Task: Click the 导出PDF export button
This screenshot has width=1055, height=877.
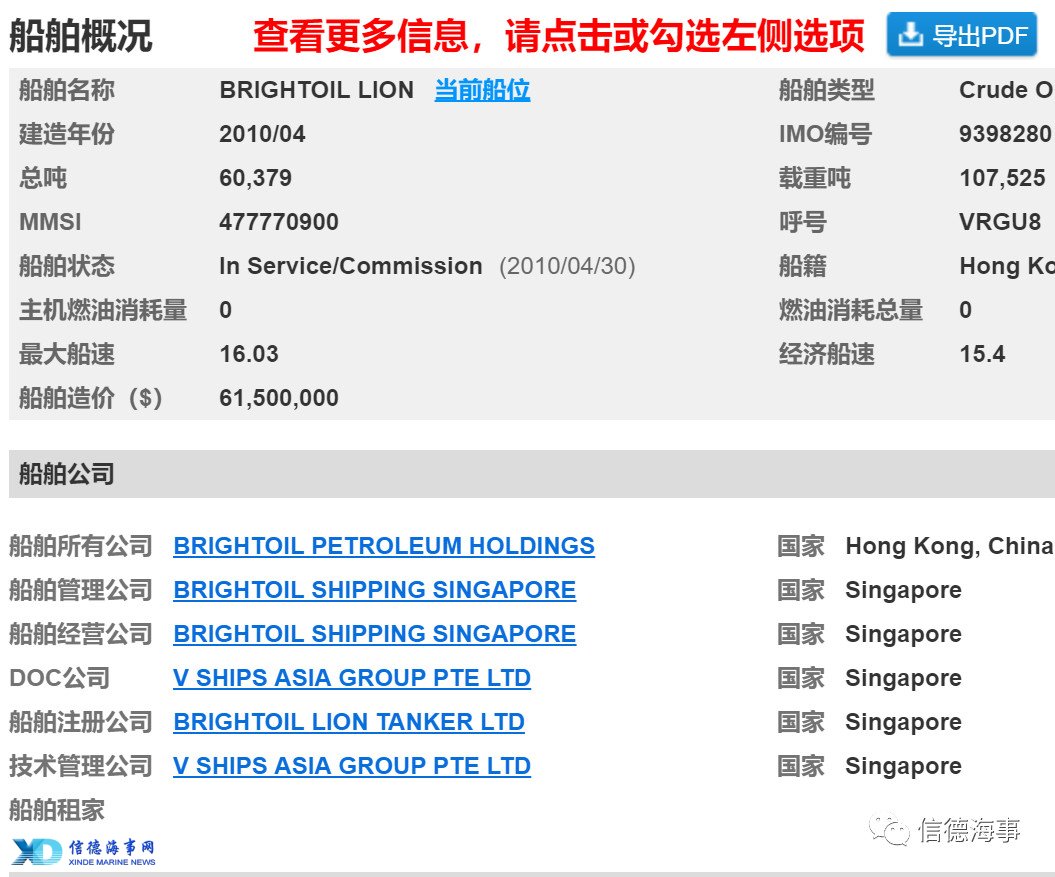Action: click(x=961, y=34)
